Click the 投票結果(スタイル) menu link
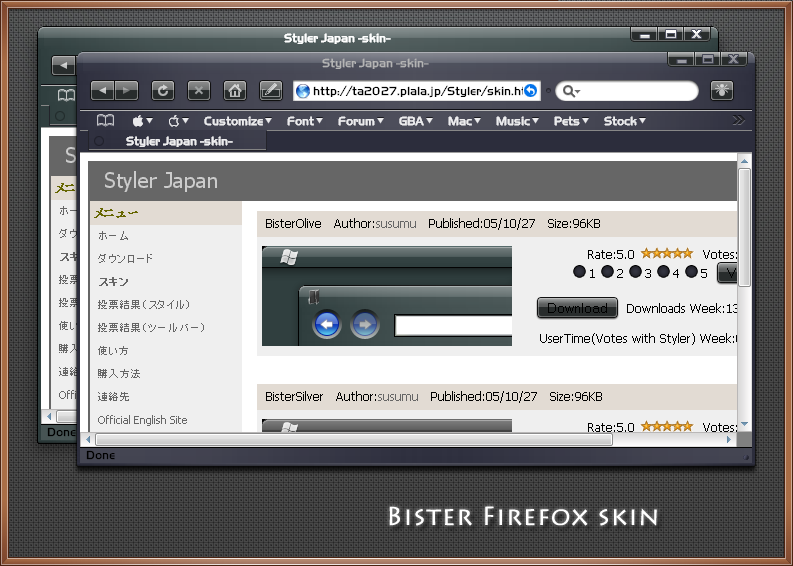793x566 pixels. coord(144,304)
